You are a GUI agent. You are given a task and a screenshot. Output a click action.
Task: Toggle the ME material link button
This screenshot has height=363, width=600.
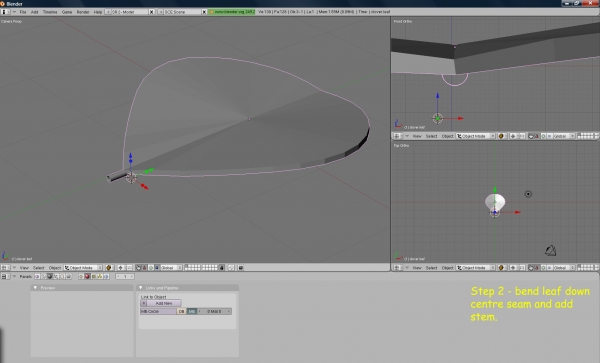coord(192,311)
